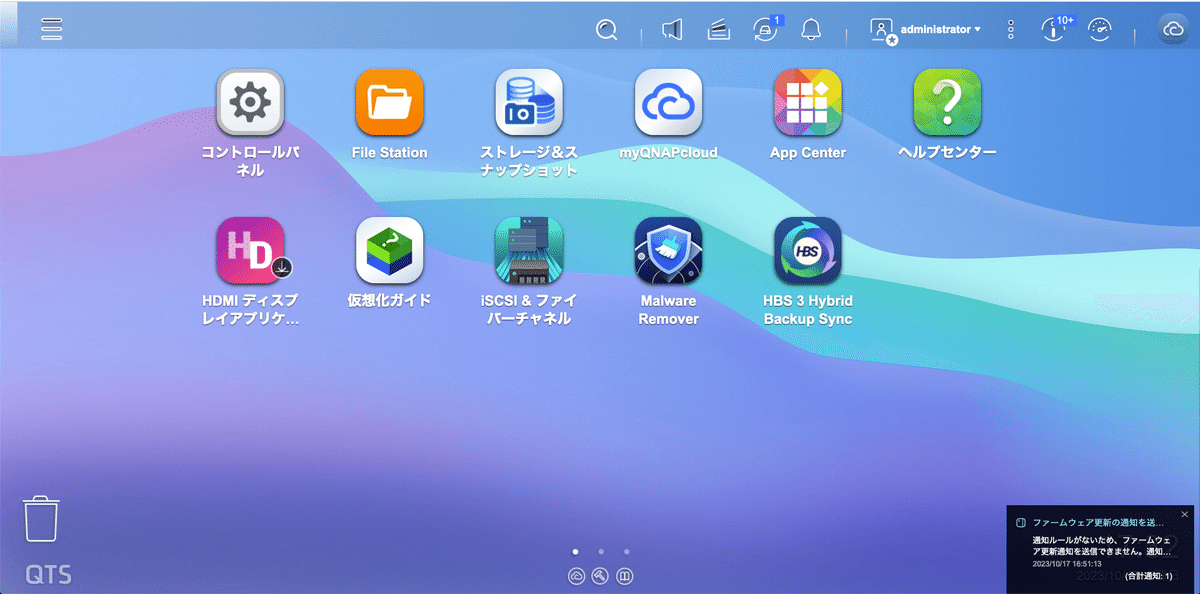Open the info icon with 10+ badge

[x=1055, y=30]
